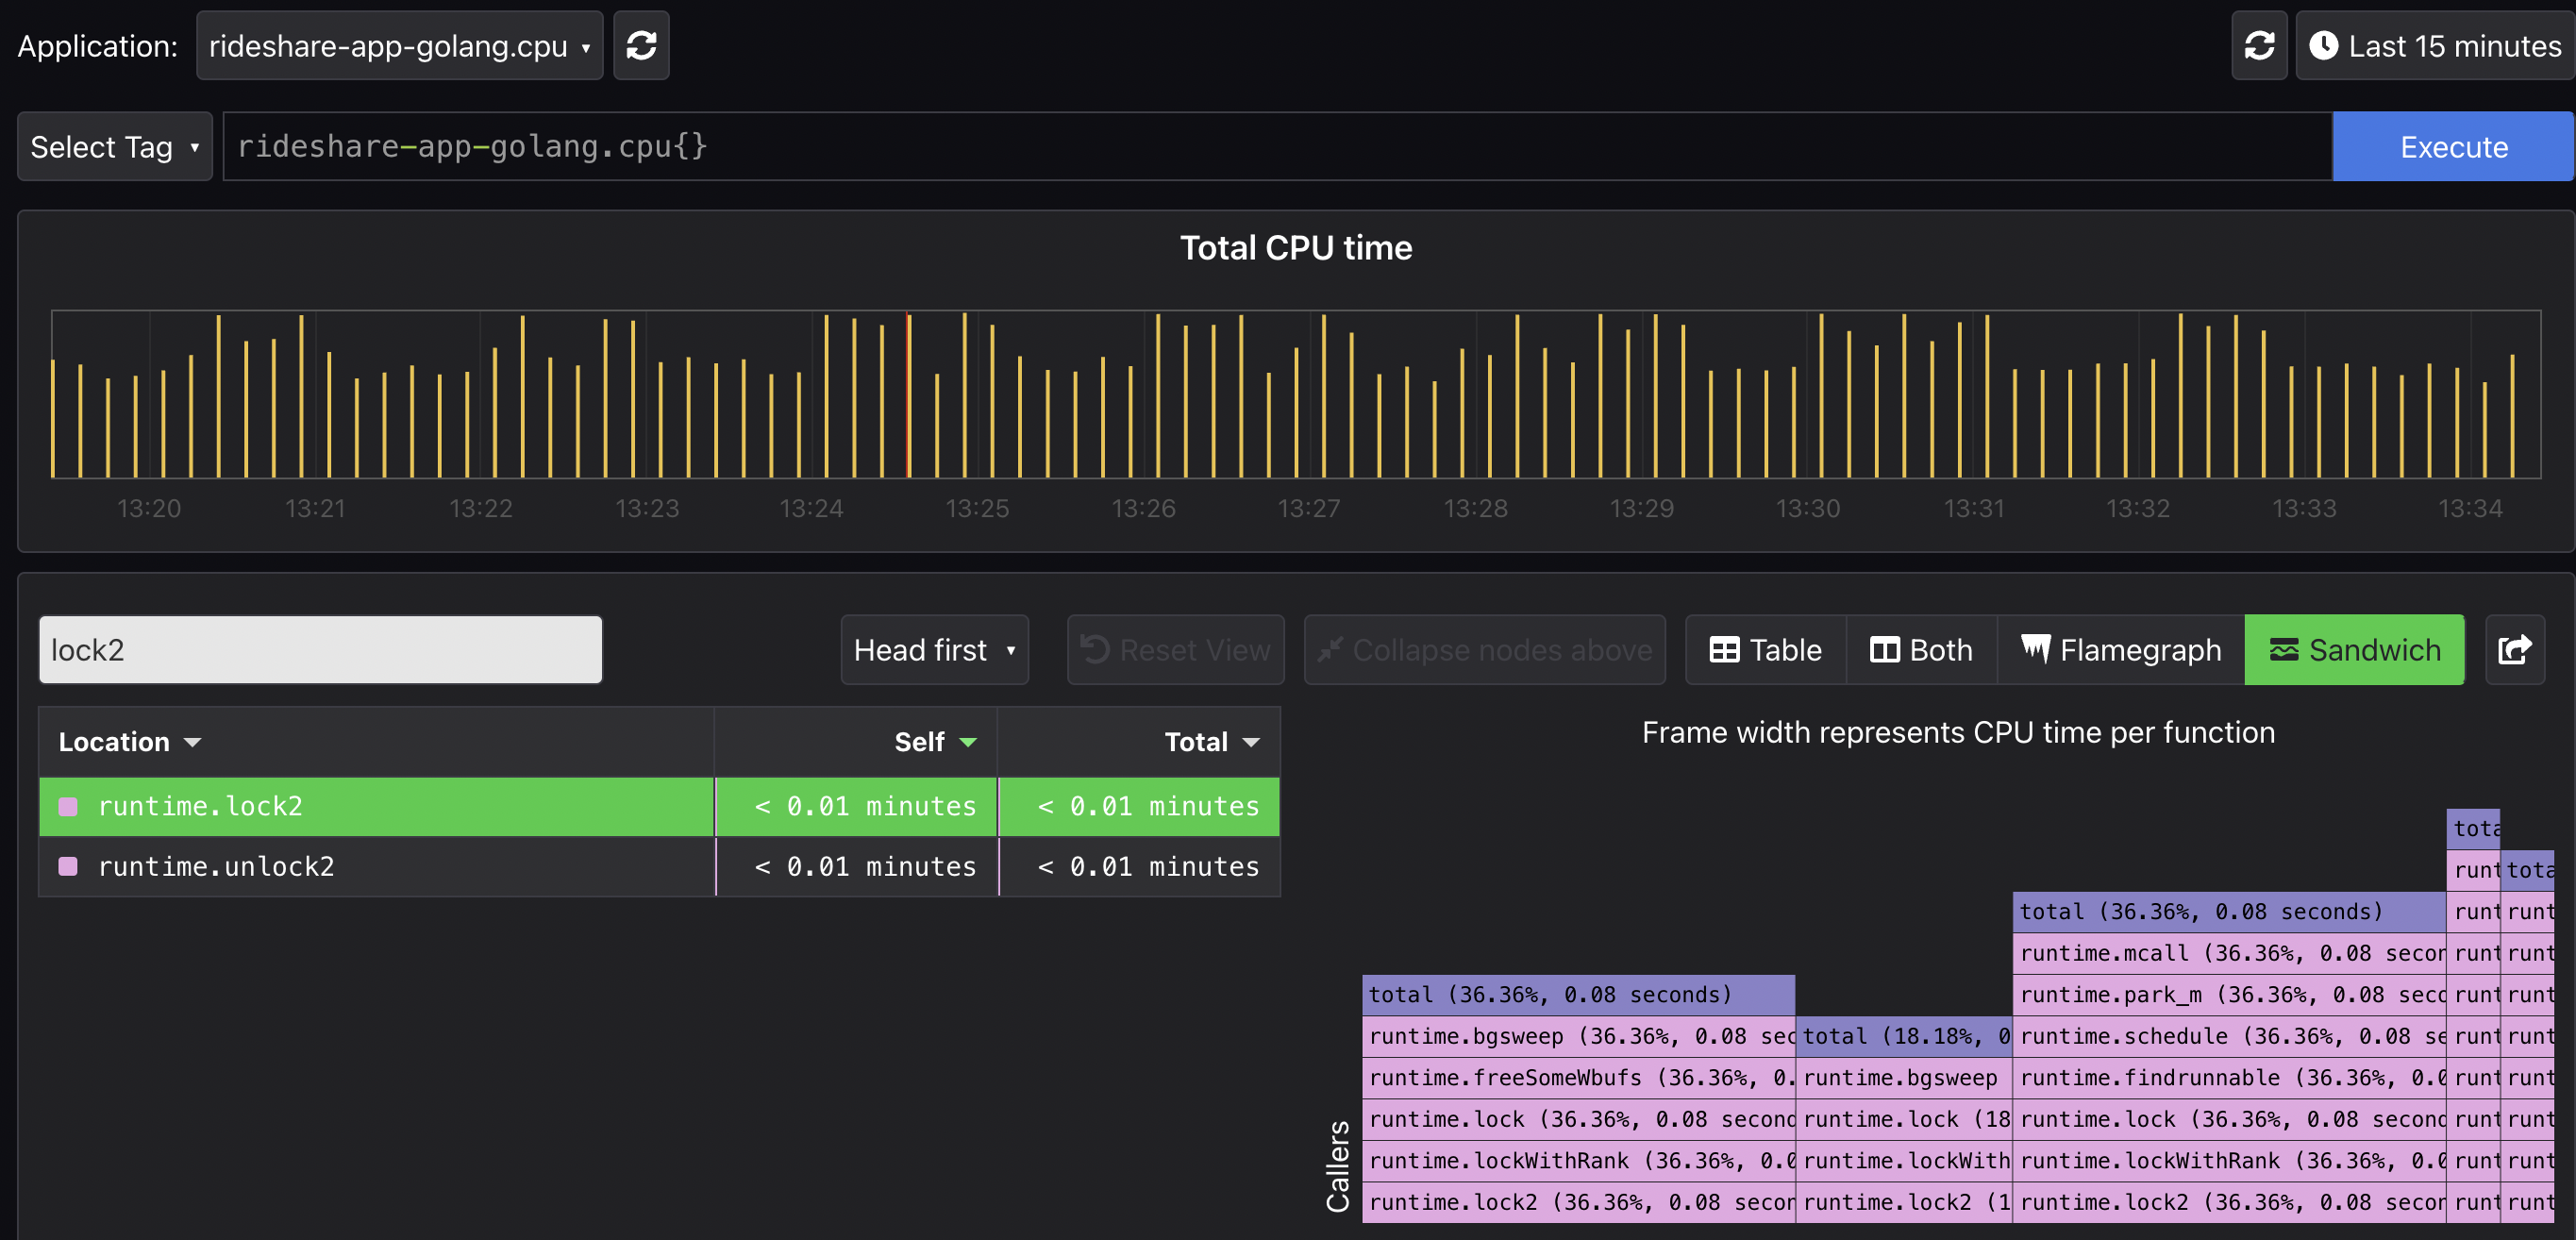The width and height of the screenshot is (2576, 1240).
Task: Click the export/share icon beside Sandwich button
Action: click(2515, 649)
